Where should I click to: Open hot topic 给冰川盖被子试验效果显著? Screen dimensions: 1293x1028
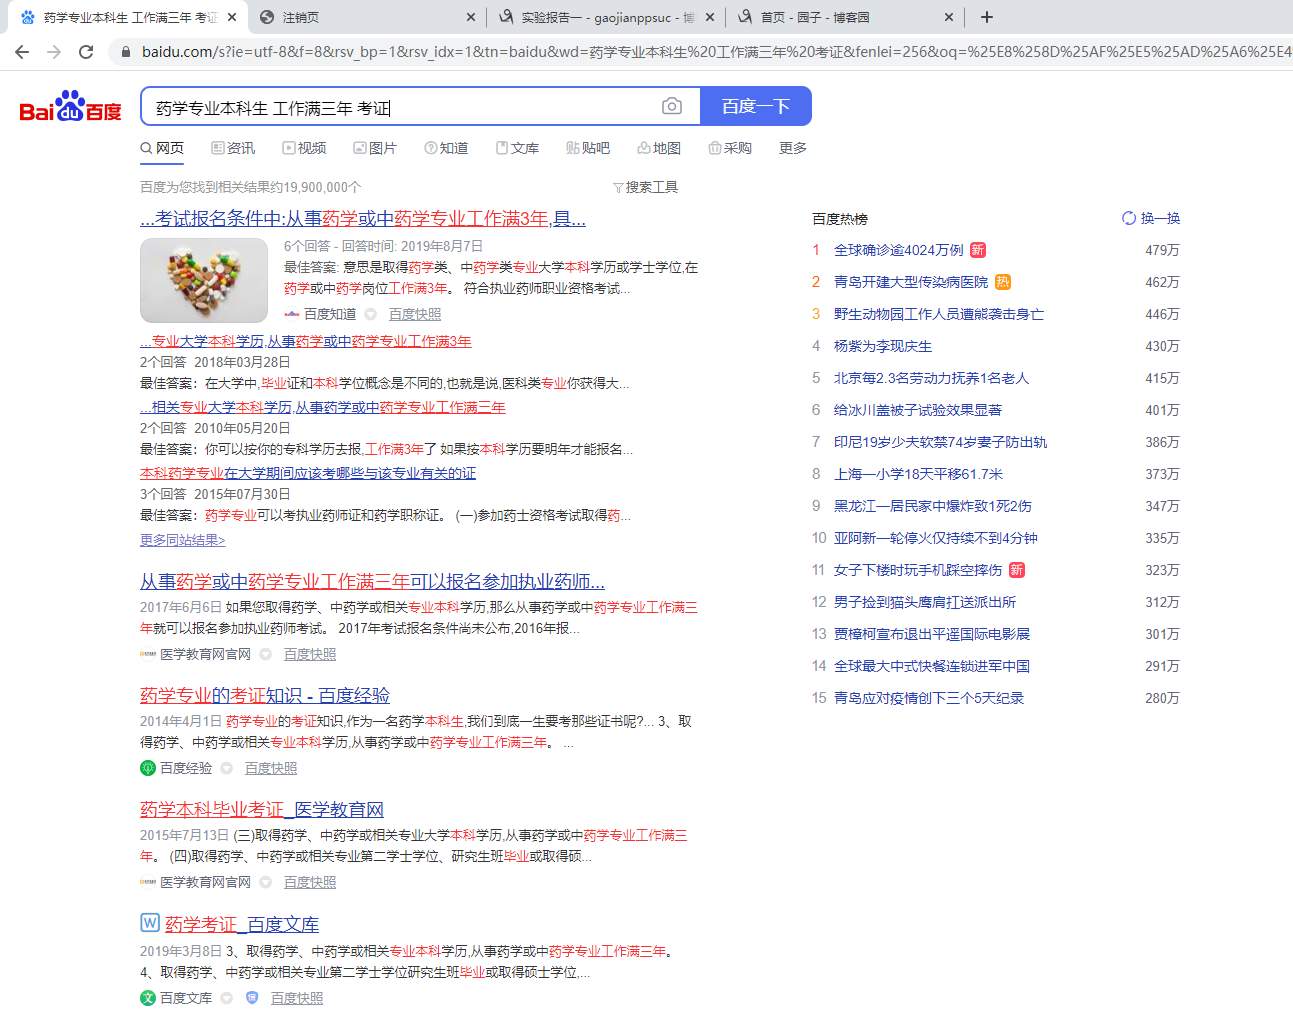[x=918, y=410]
